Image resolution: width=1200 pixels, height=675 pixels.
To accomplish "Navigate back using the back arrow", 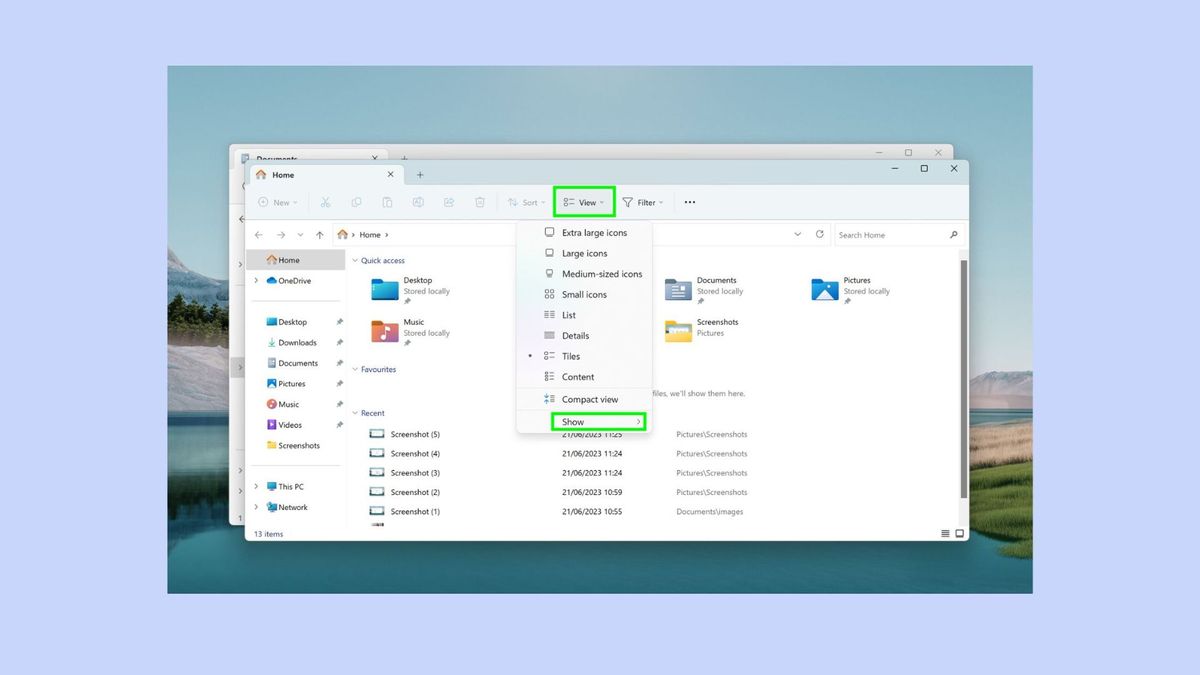I will coord(259,234).
